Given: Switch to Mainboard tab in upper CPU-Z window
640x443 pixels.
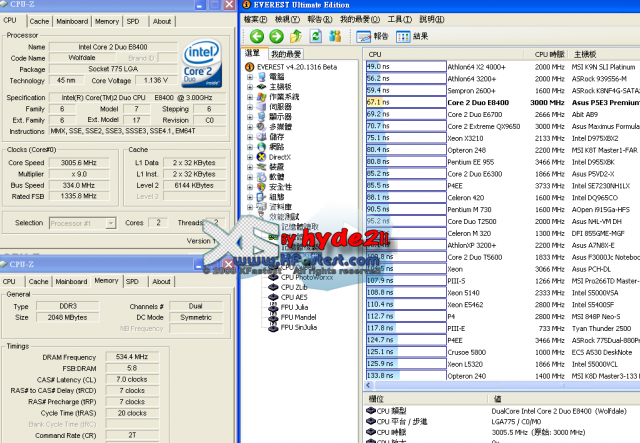Looking at the screenshot, I should coord(72,21).
